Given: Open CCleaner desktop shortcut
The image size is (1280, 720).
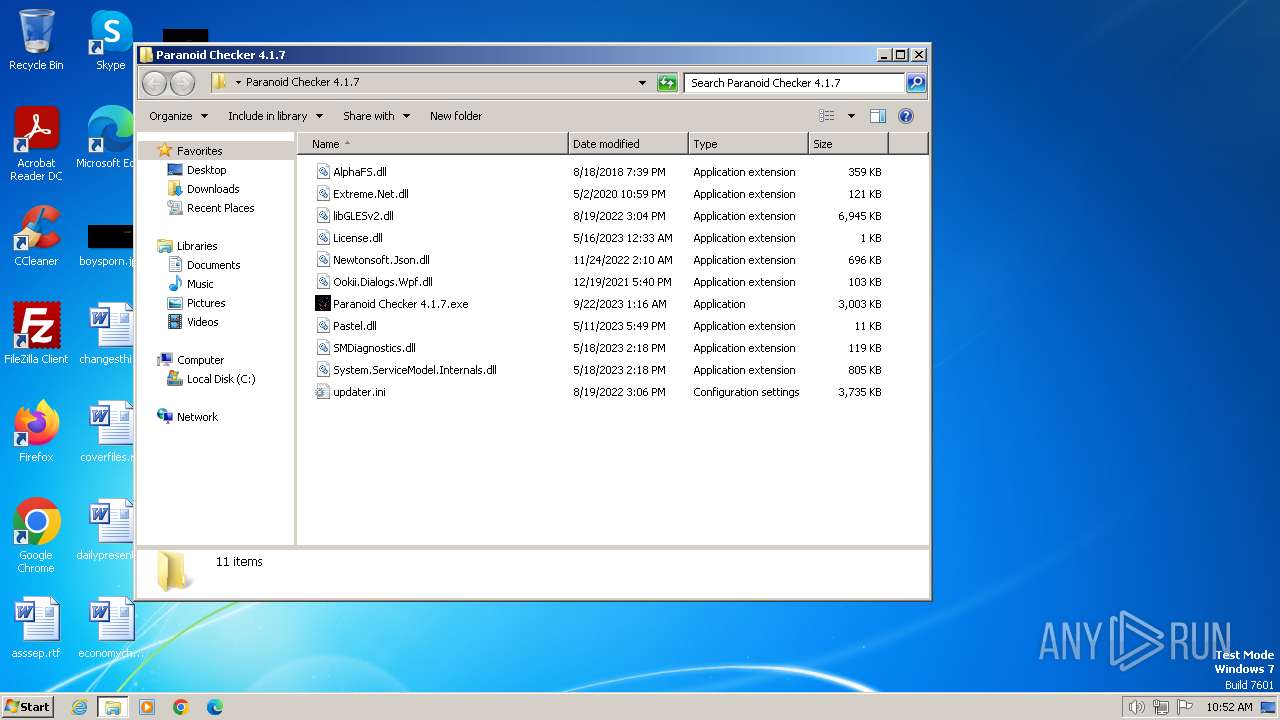Looking at the screenshot, I should [x=36, y=236].
